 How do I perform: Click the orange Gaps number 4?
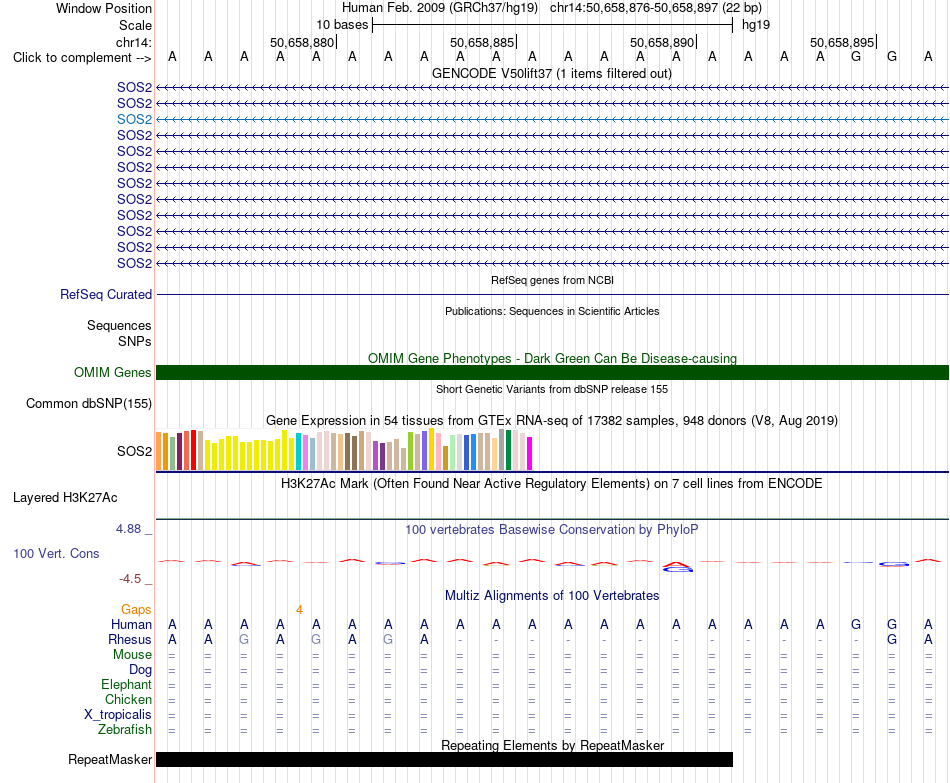click(299, 610)
